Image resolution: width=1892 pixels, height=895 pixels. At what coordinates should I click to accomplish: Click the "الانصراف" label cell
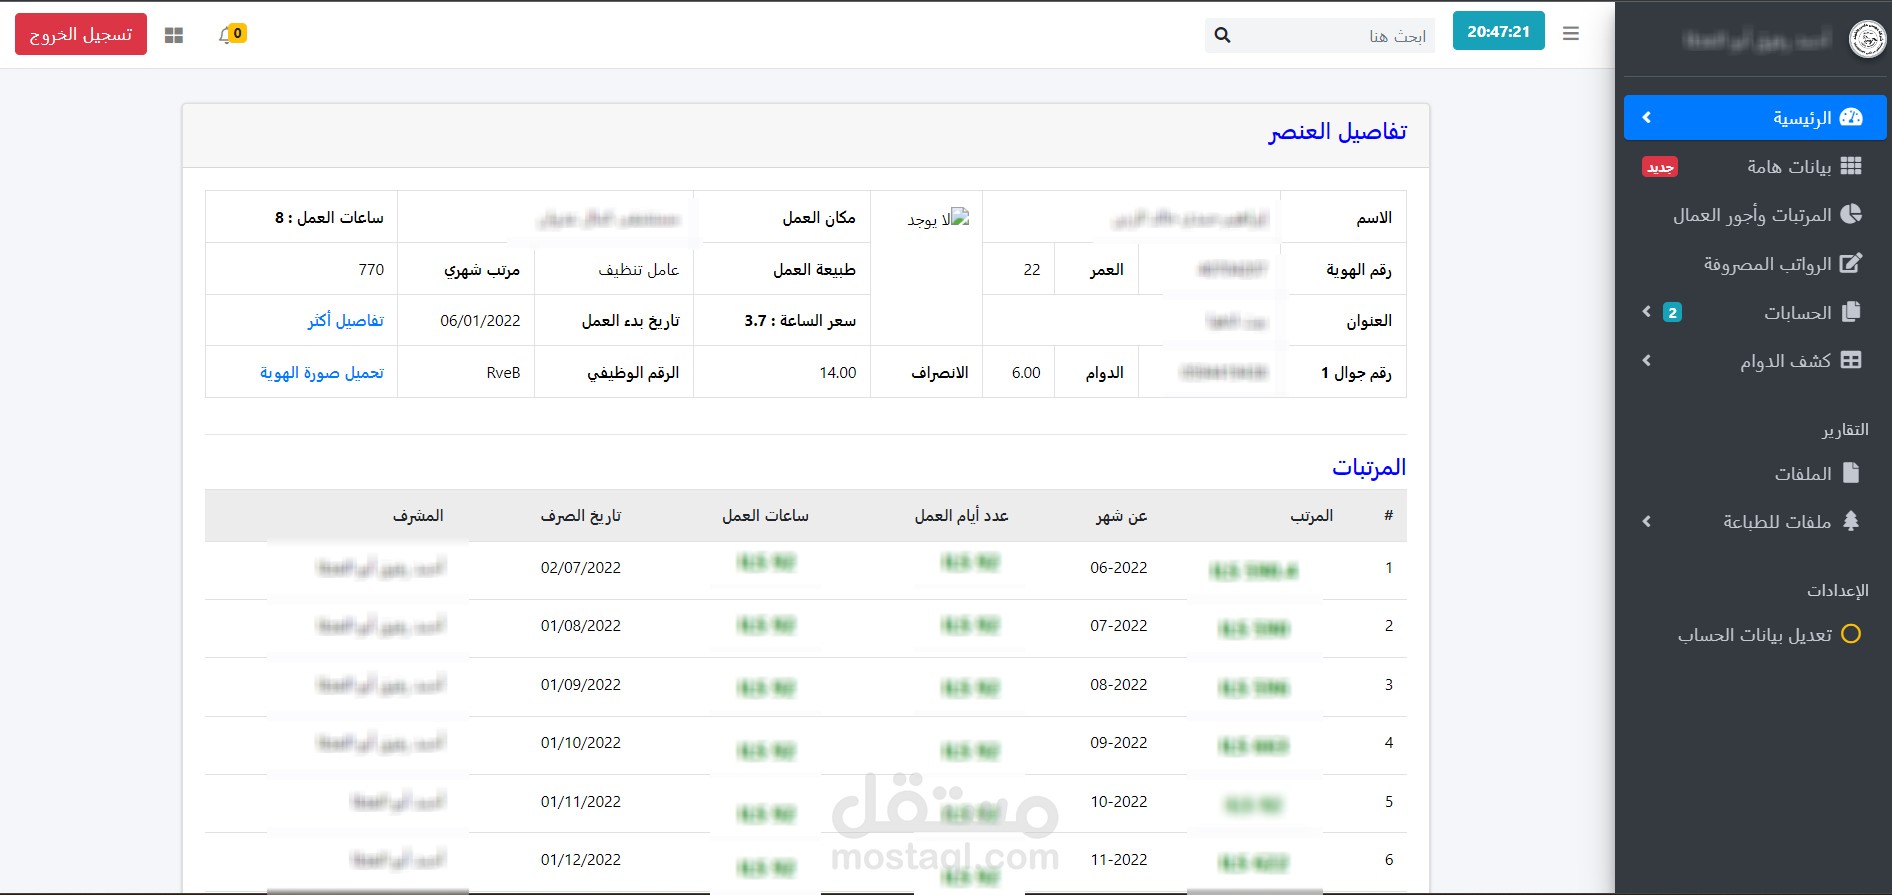coord(927,372)
